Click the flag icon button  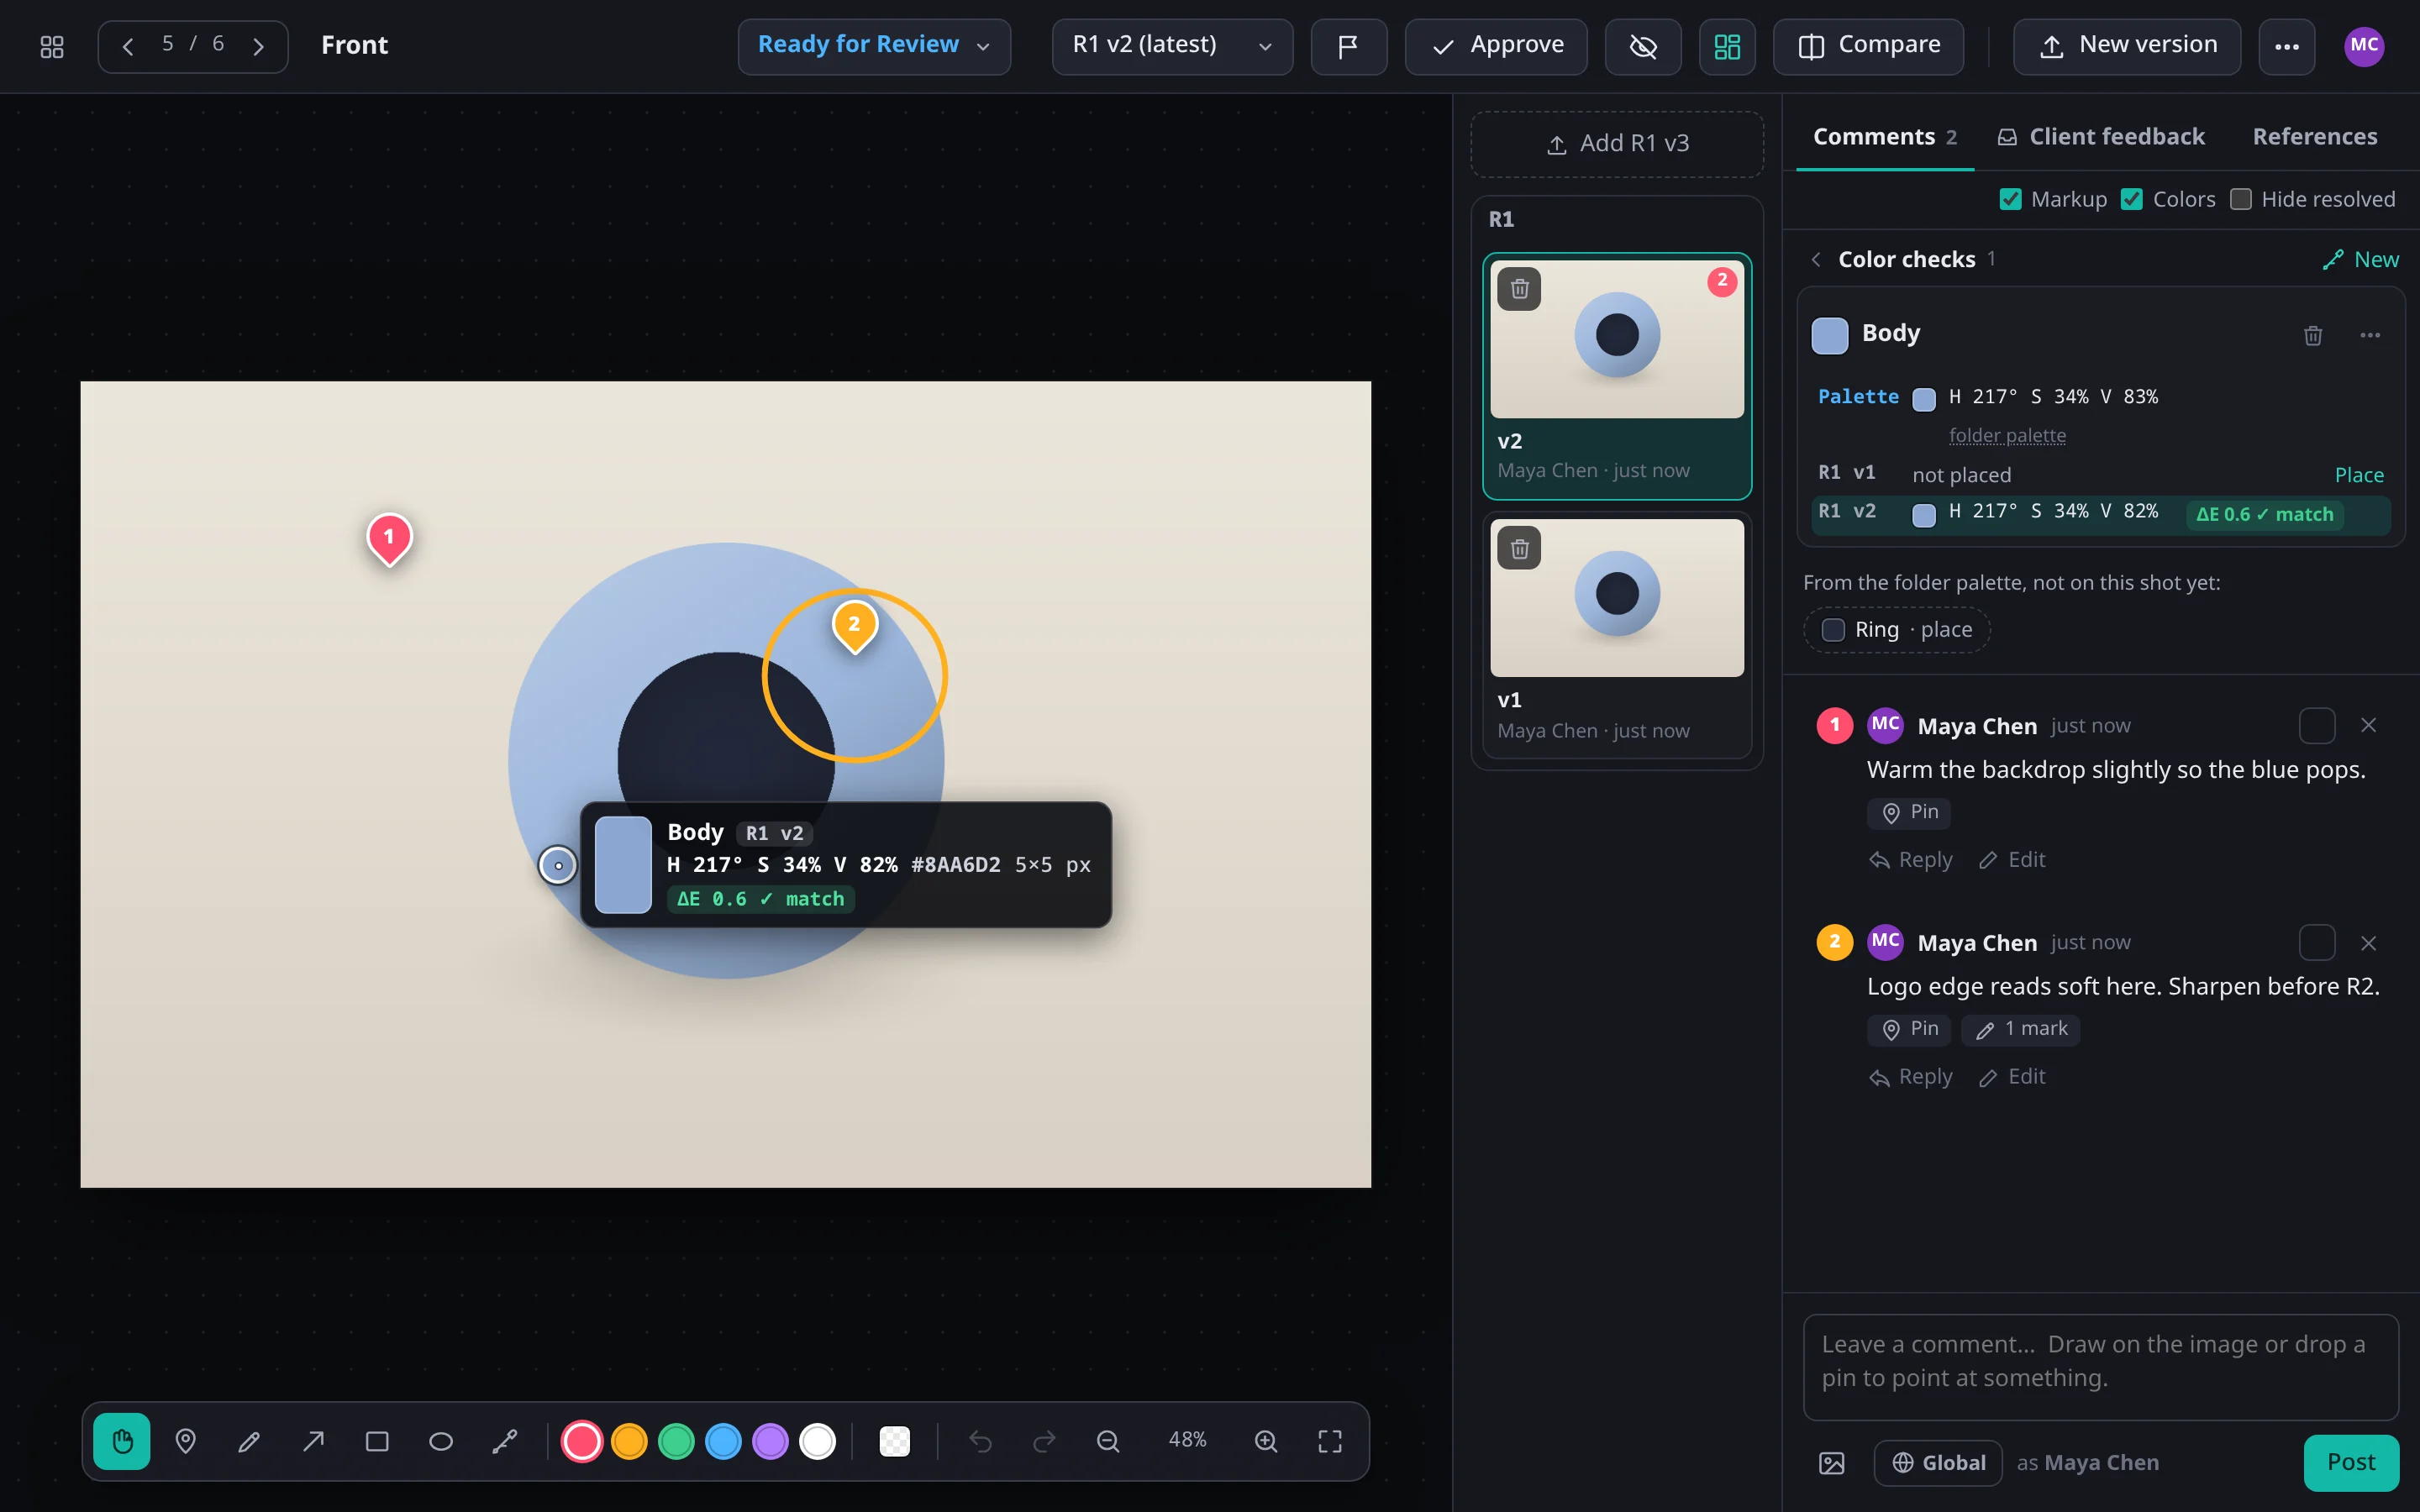click(x=1348, y=46)
